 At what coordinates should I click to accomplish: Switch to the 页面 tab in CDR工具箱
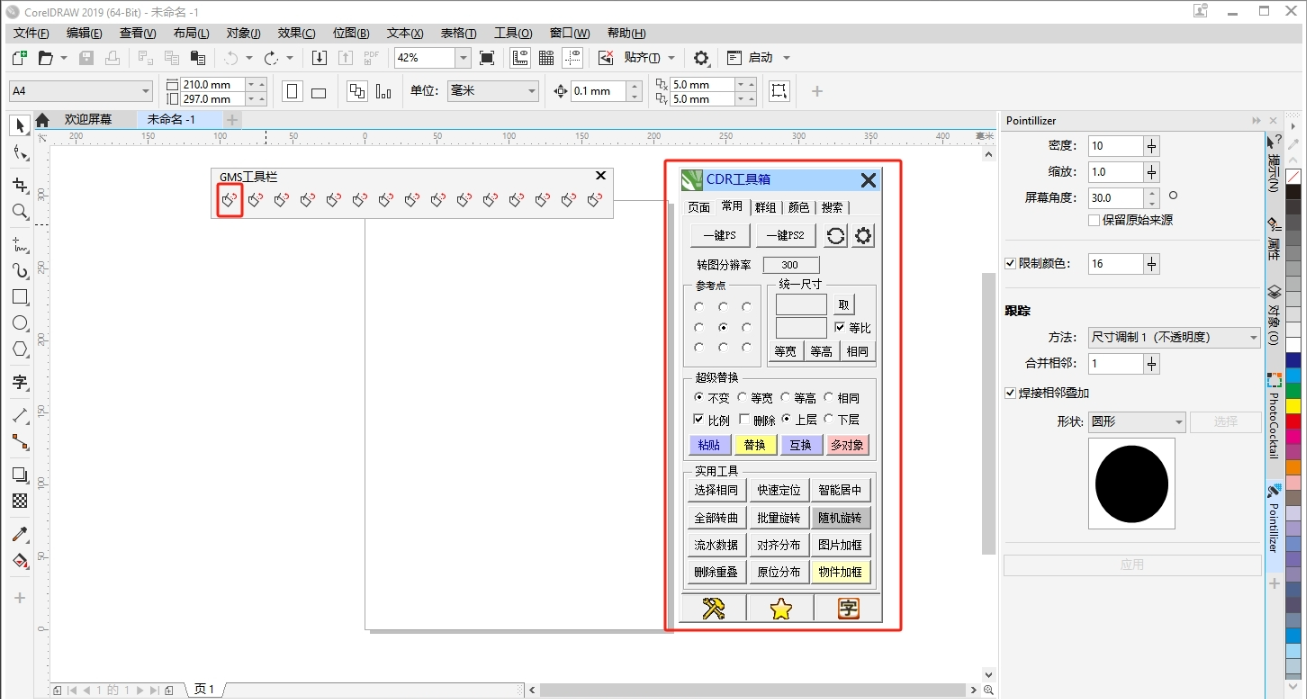699,207
